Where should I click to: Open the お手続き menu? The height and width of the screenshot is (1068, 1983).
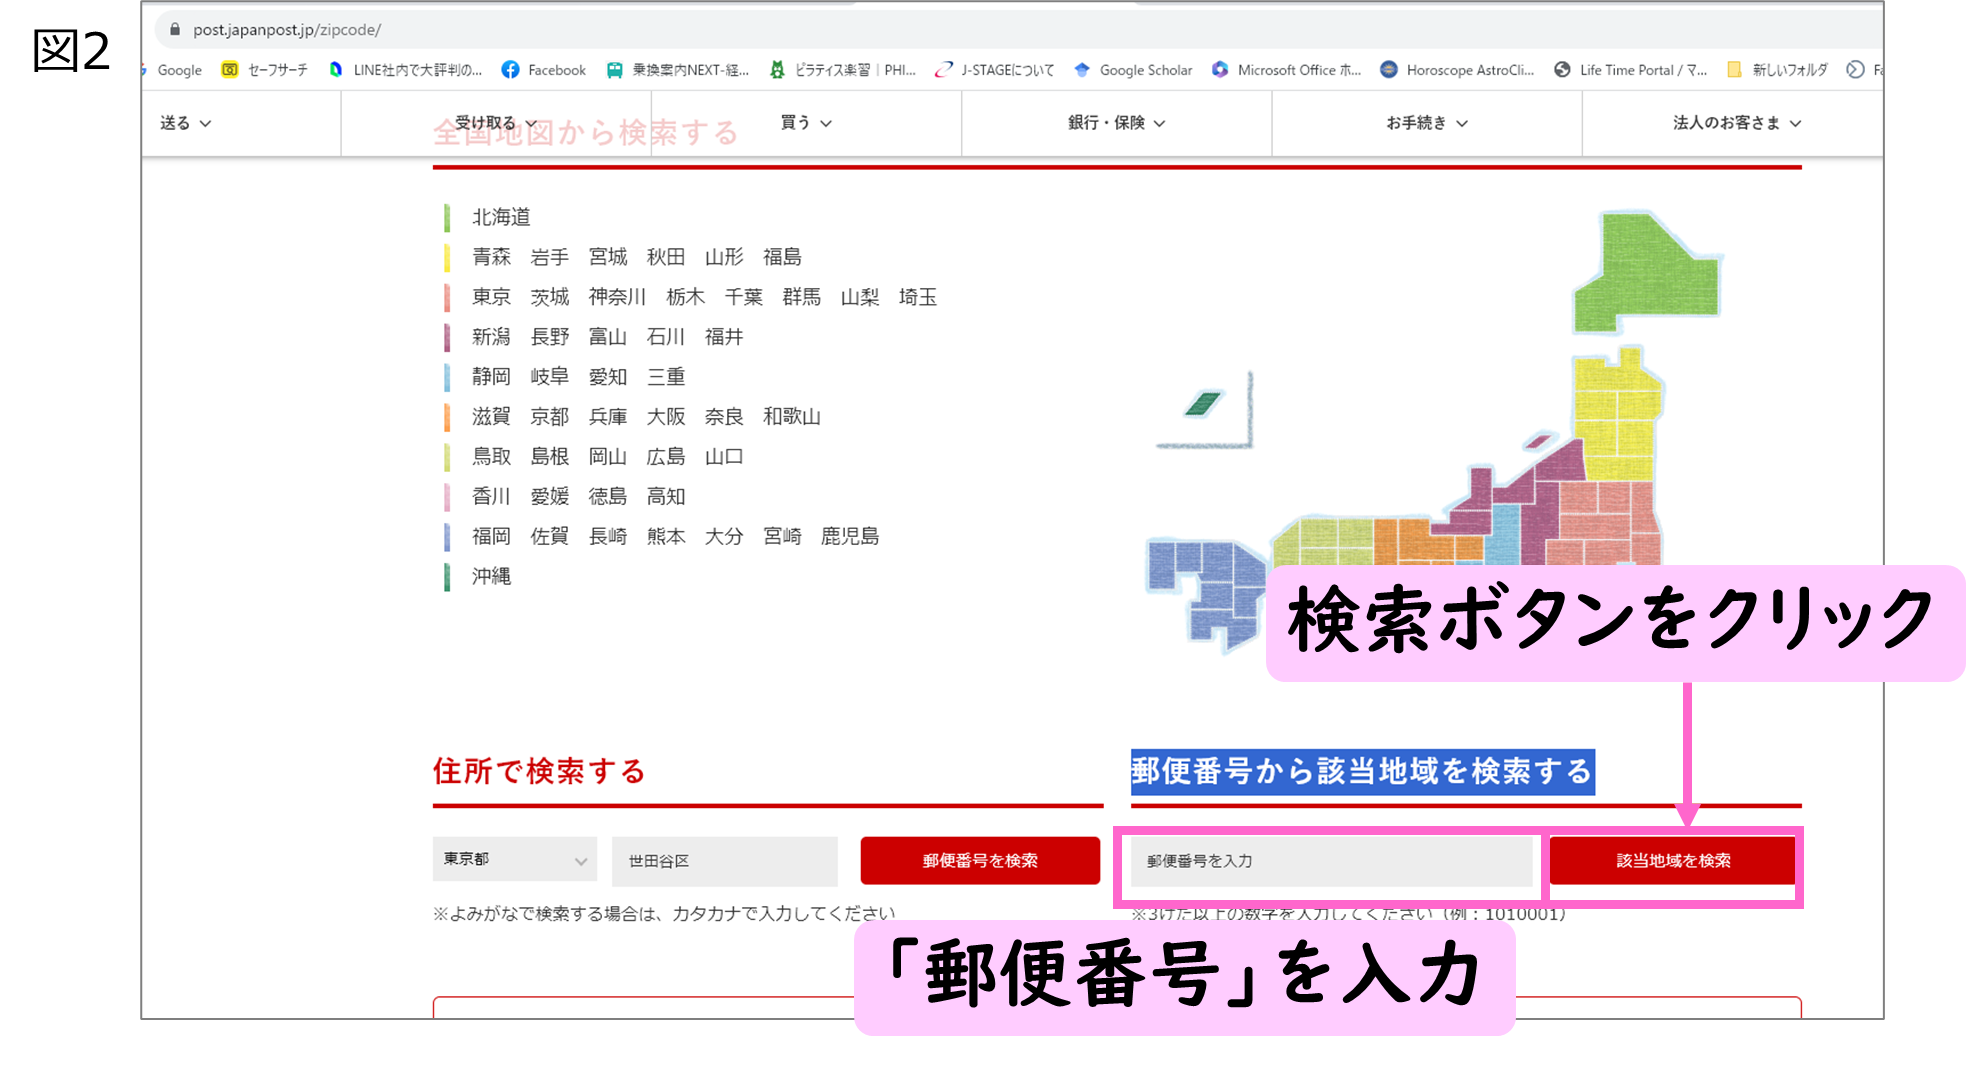tap(1426, 123)
